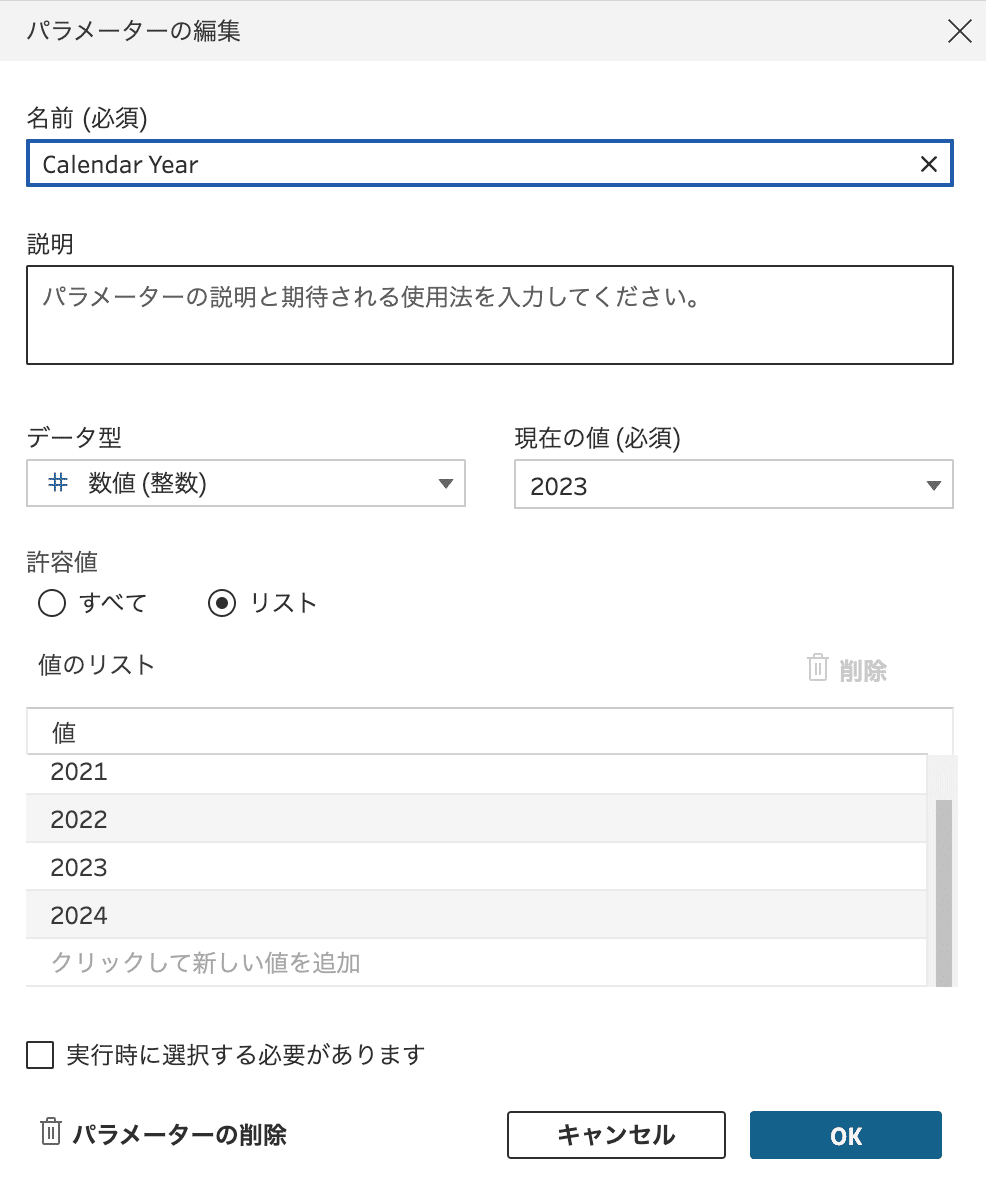986x1194 pixels.
Task: Click the value list scrollbar thumb
Action: (x=943, y=893)
